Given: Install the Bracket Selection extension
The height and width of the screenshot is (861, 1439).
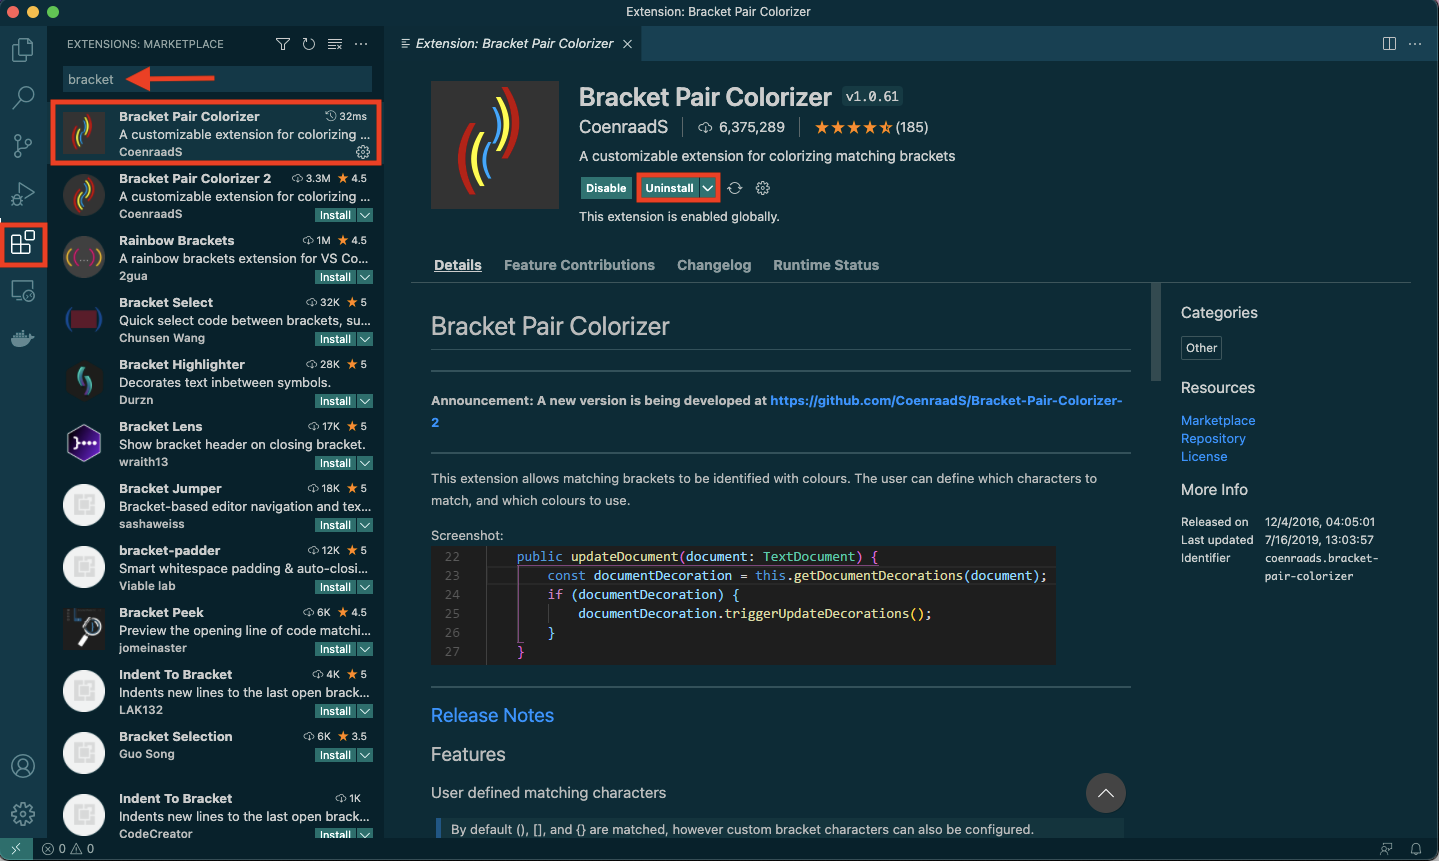Looking at the screenshot, I should coord(335,755).
